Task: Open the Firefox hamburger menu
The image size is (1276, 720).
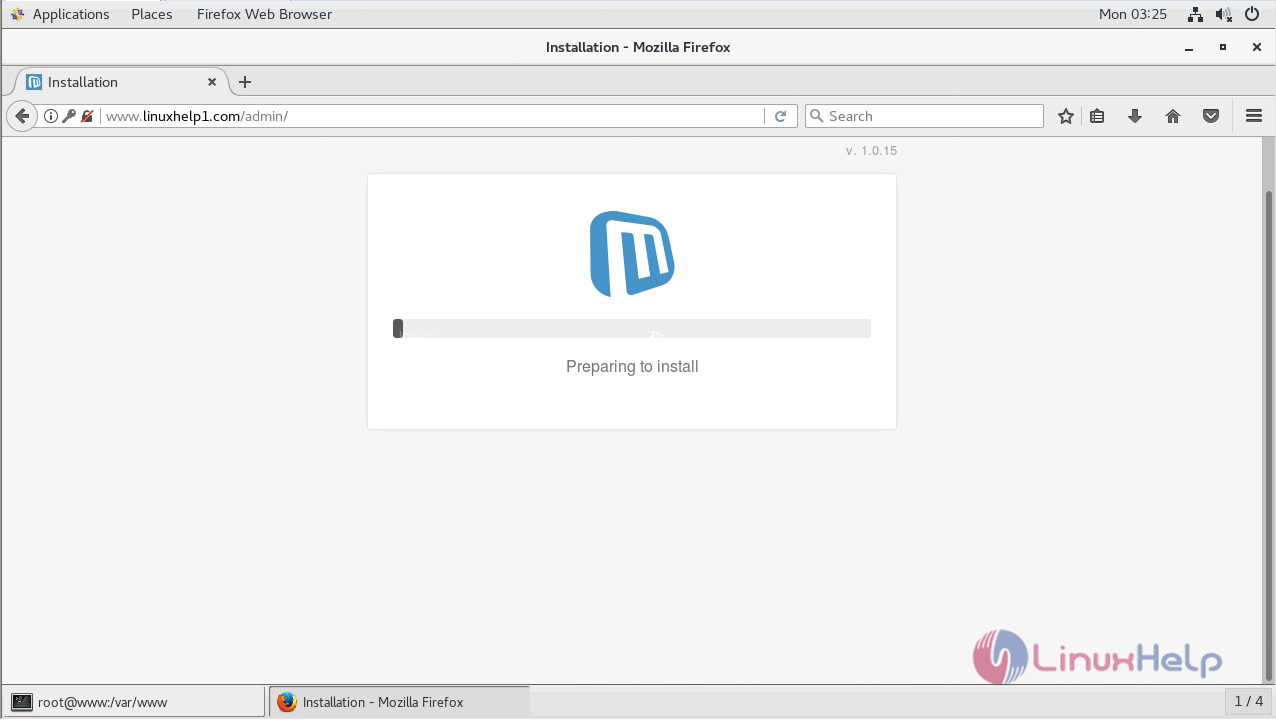Action: tap(1254, 116)
